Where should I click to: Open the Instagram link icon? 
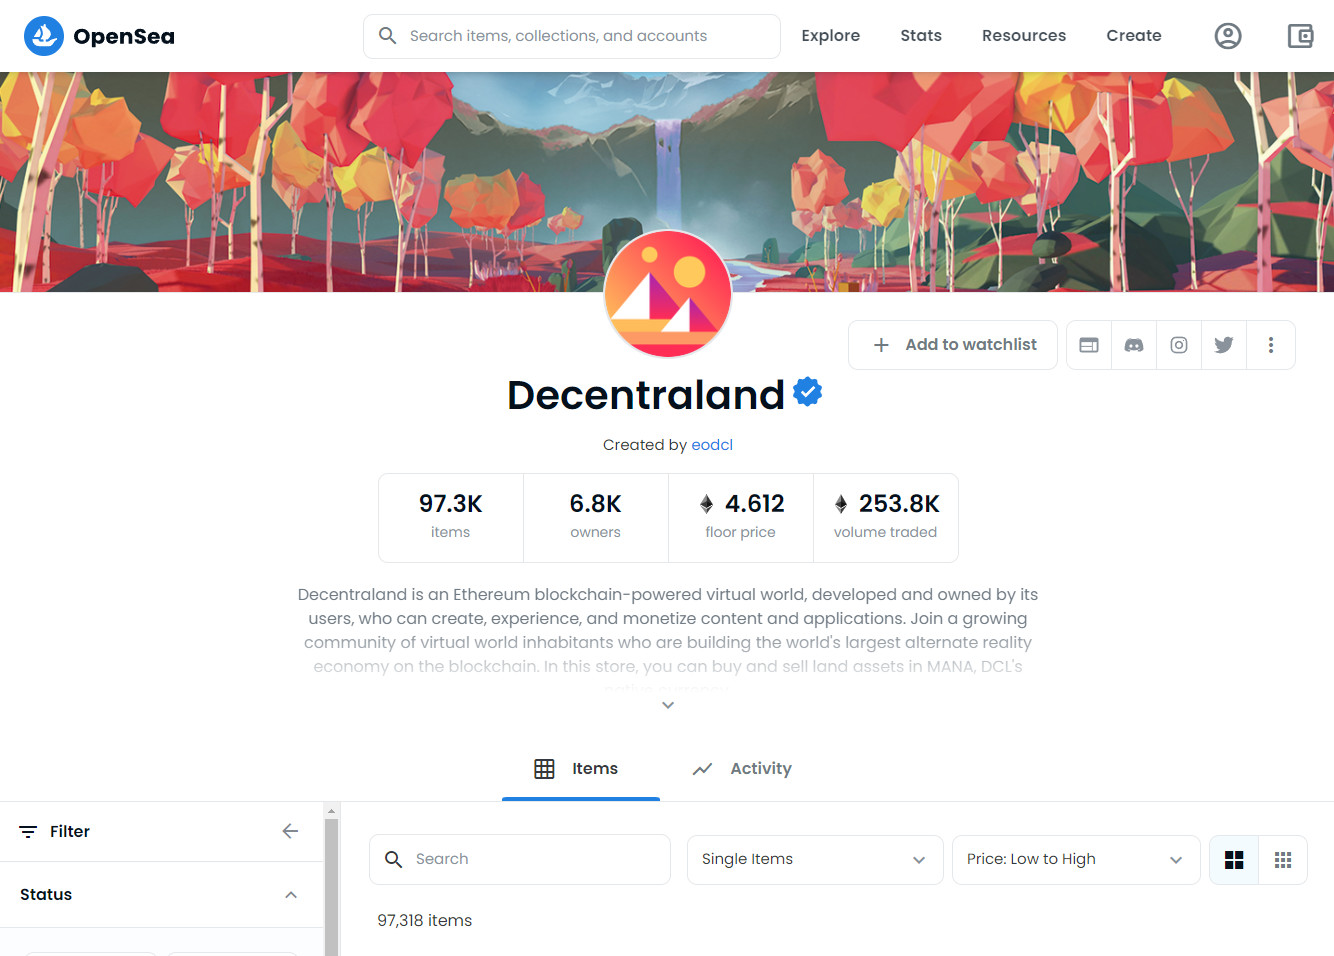point(1179,345)
